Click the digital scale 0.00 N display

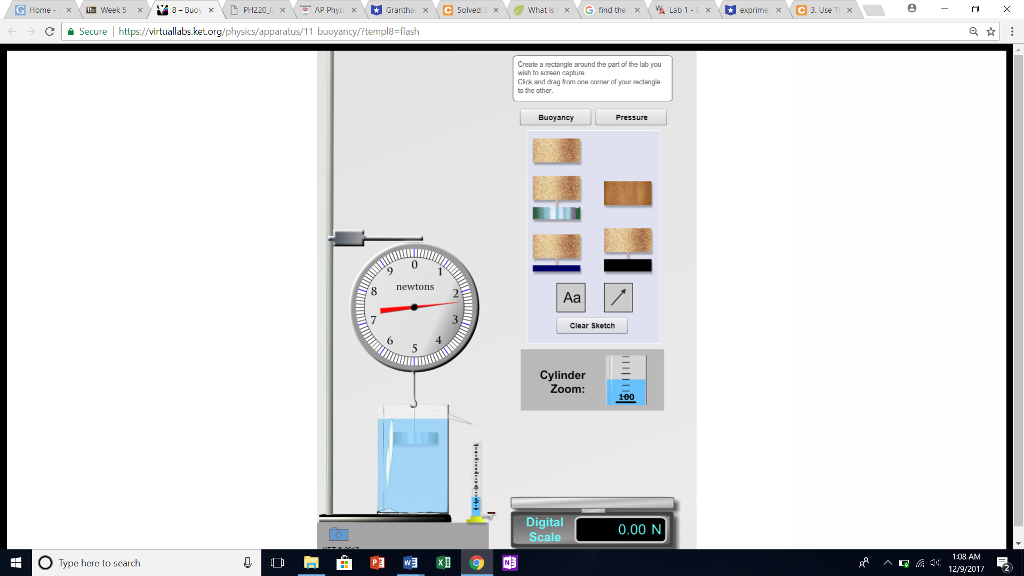(x=620, y=530)
